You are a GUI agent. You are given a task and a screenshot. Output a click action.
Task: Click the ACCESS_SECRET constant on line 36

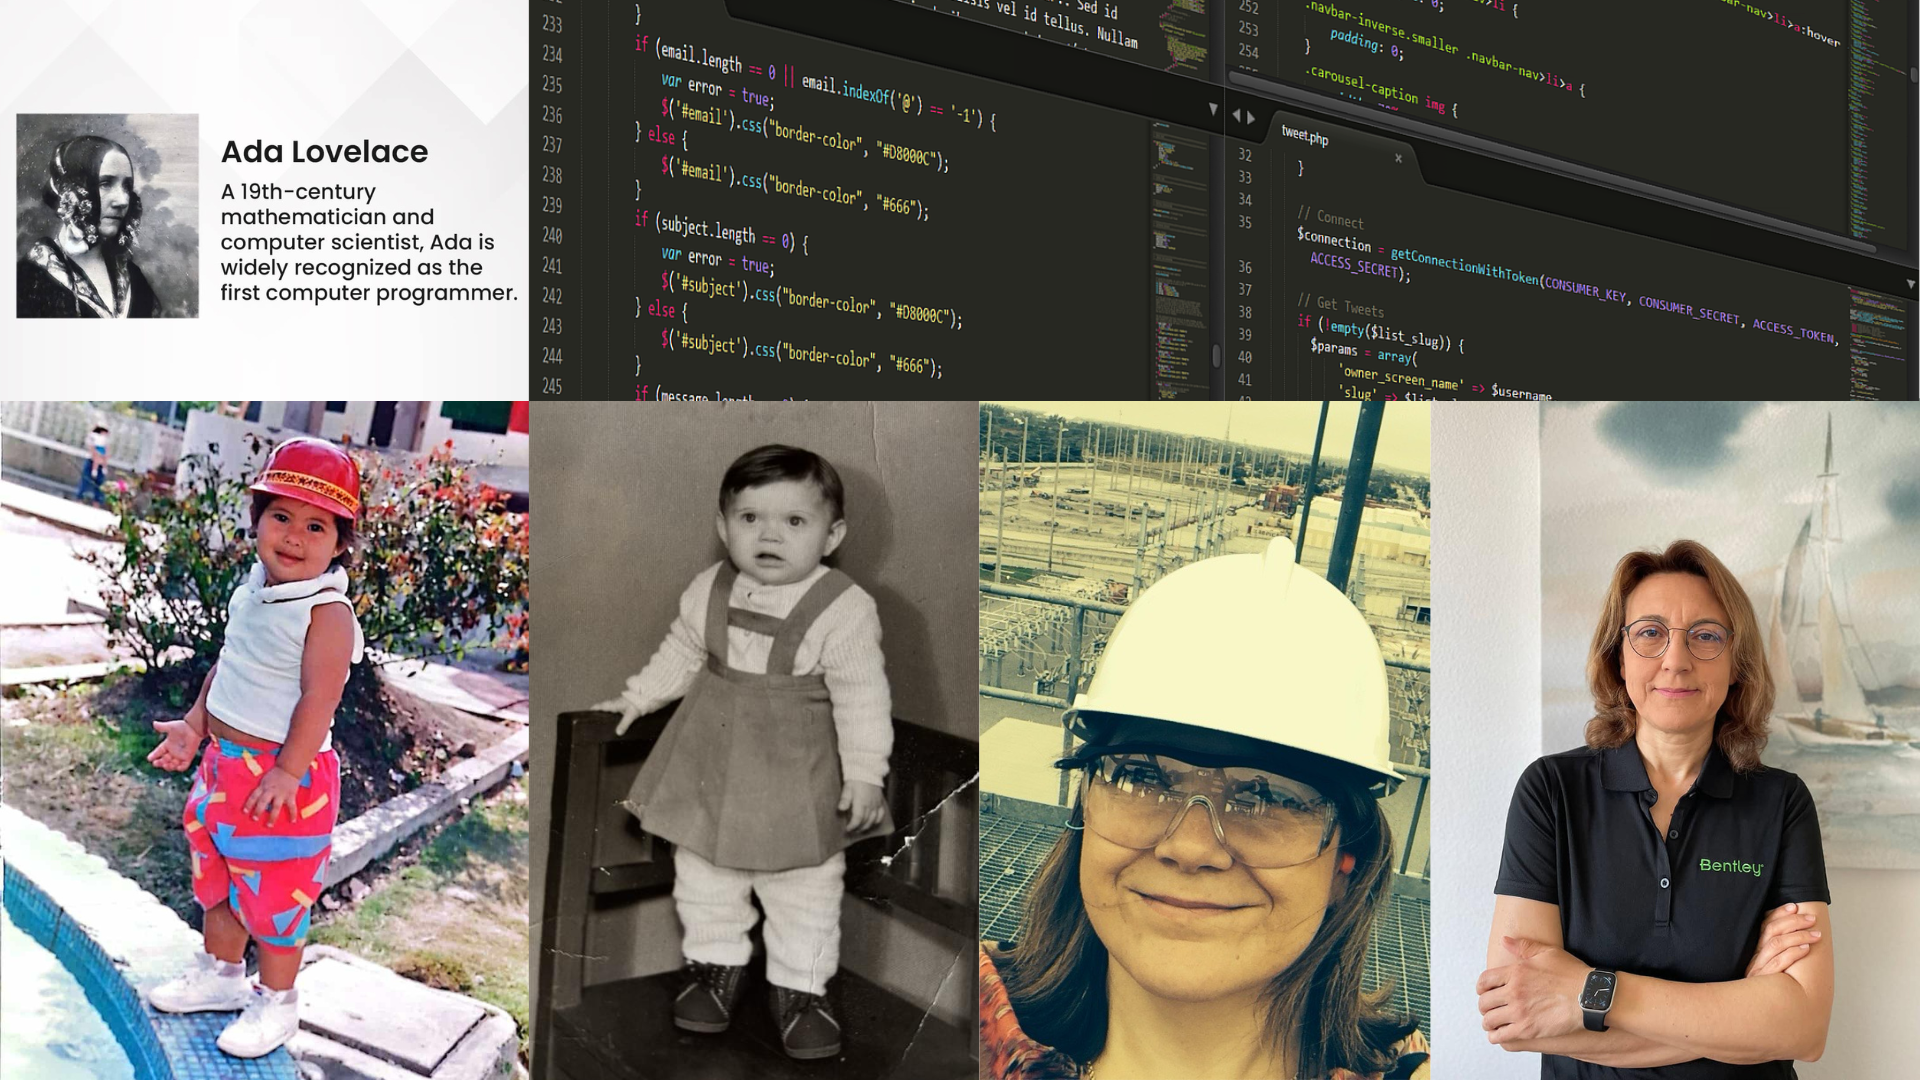pos(1352,268)
